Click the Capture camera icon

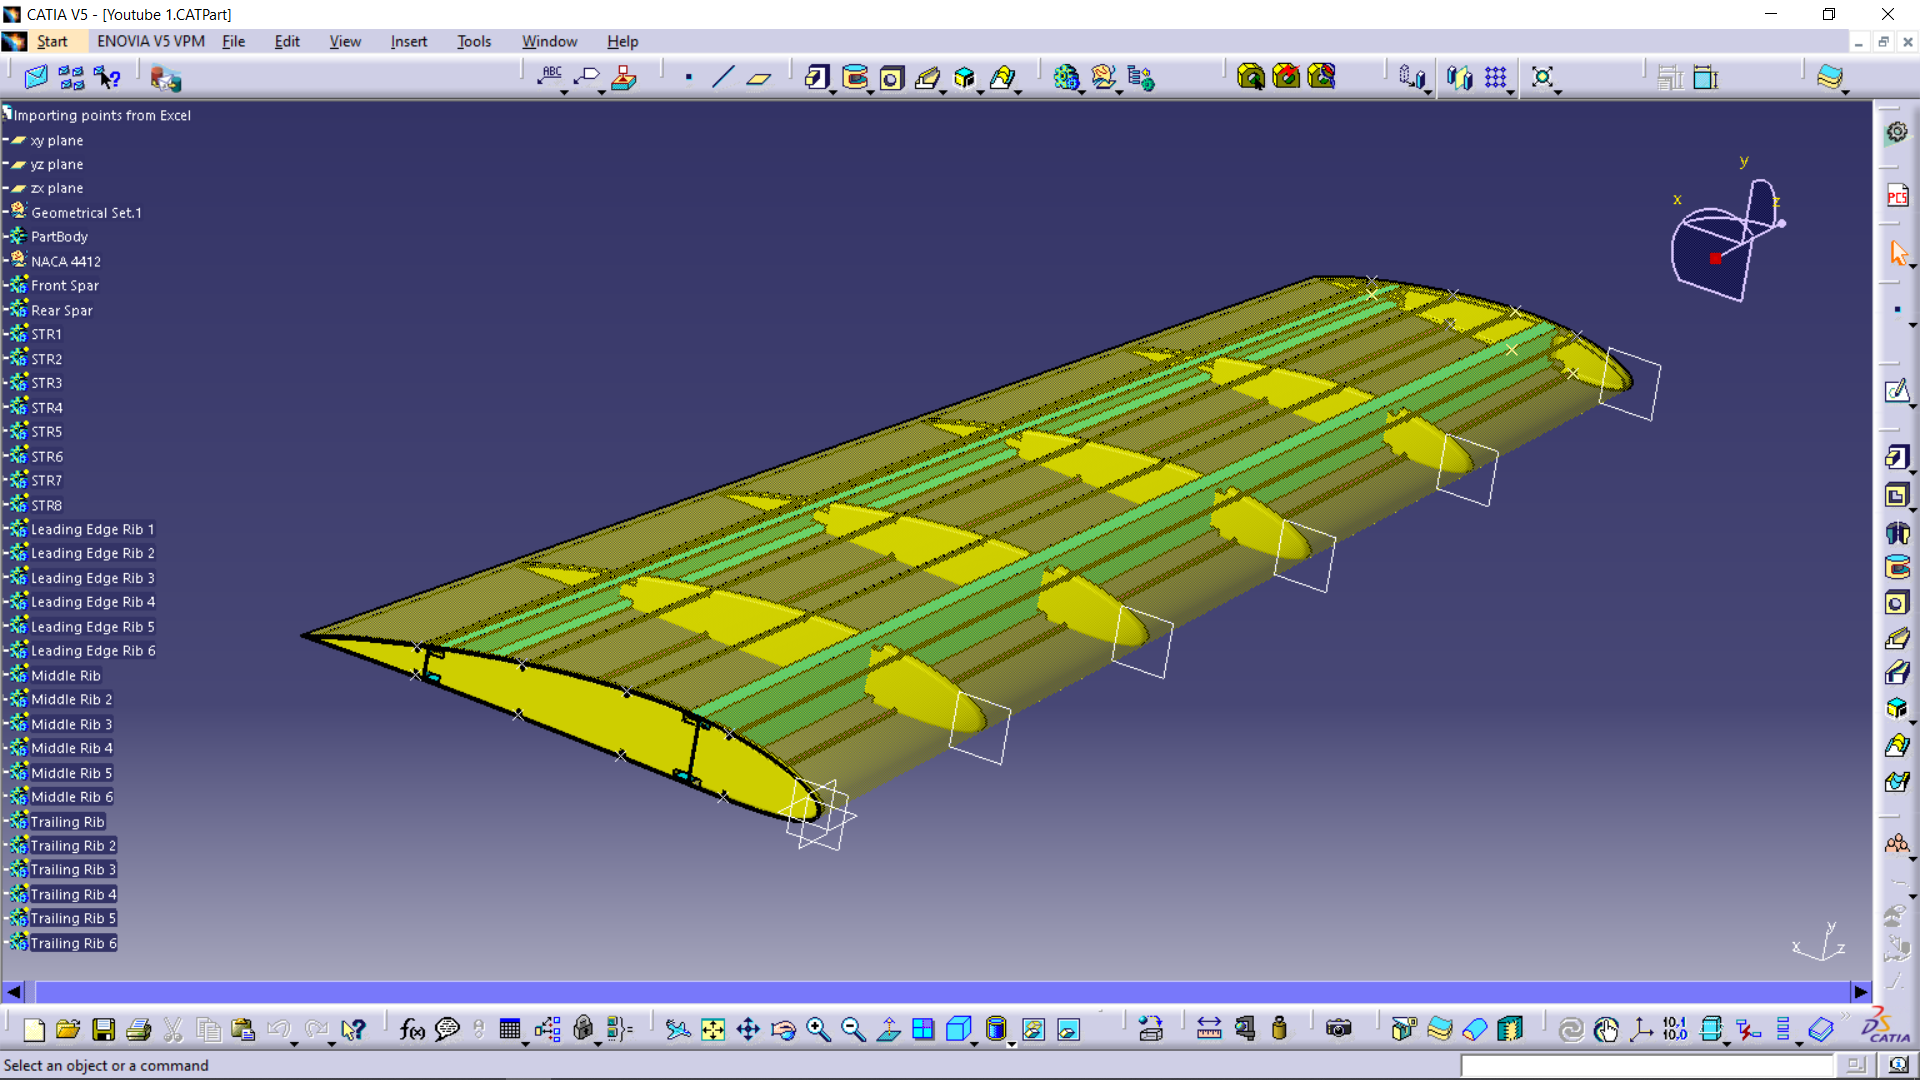1338,1029
